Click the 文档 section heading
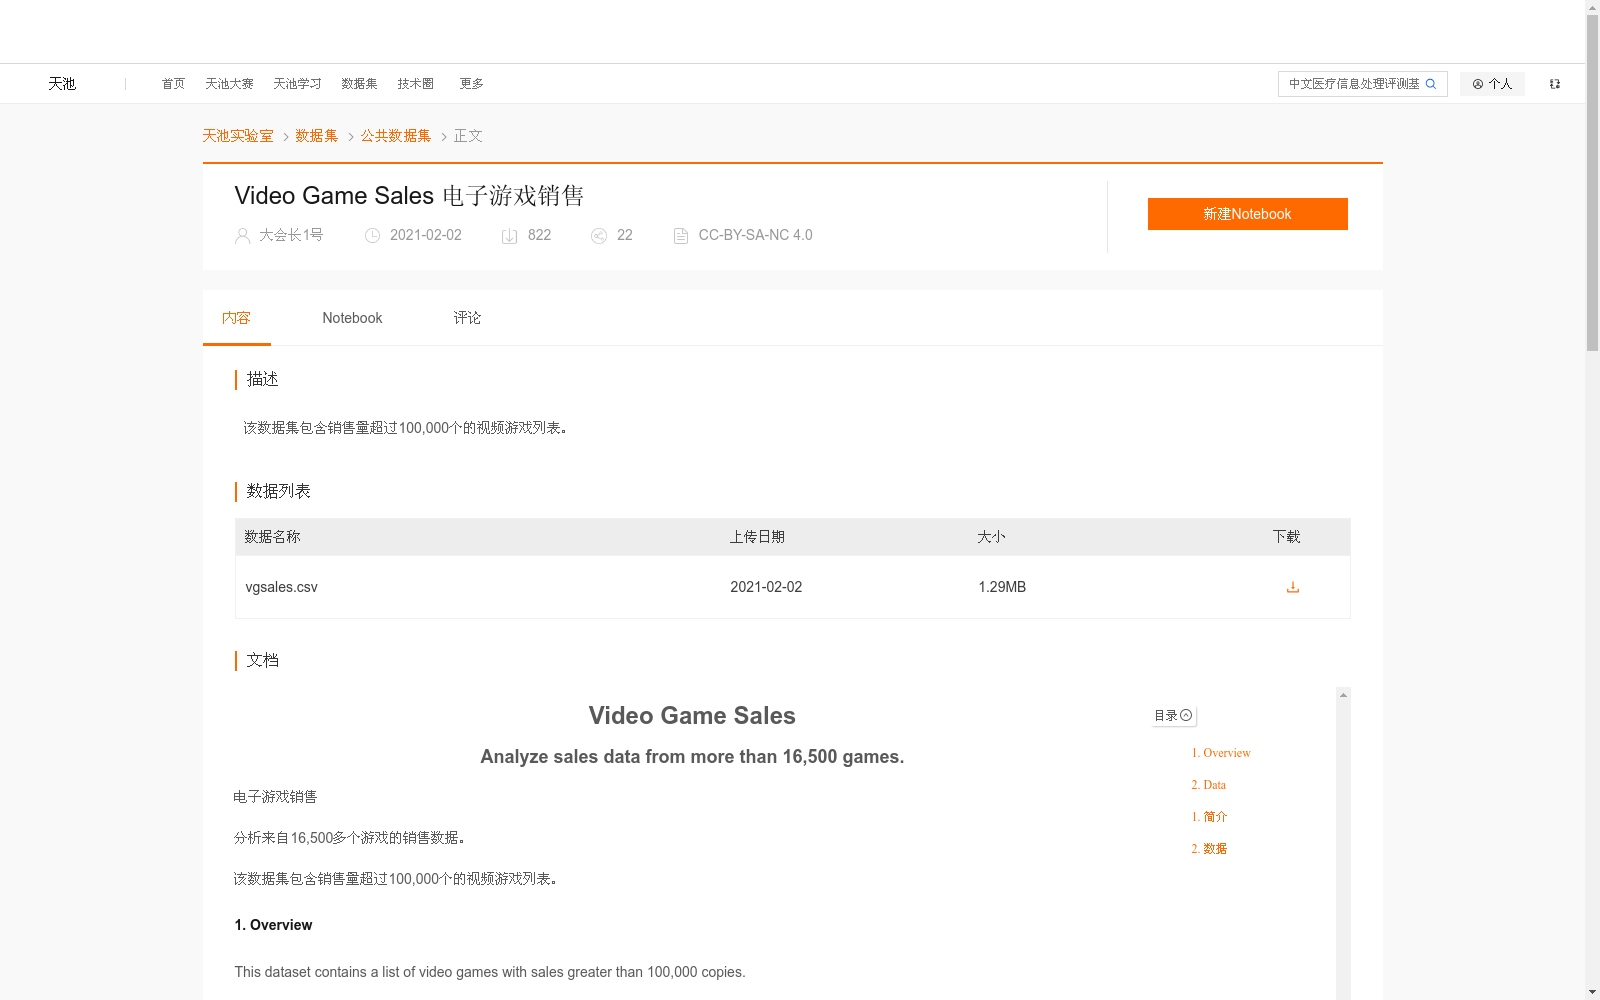The height and width of the screenshot is (1000, 1600). pos(262,660)
